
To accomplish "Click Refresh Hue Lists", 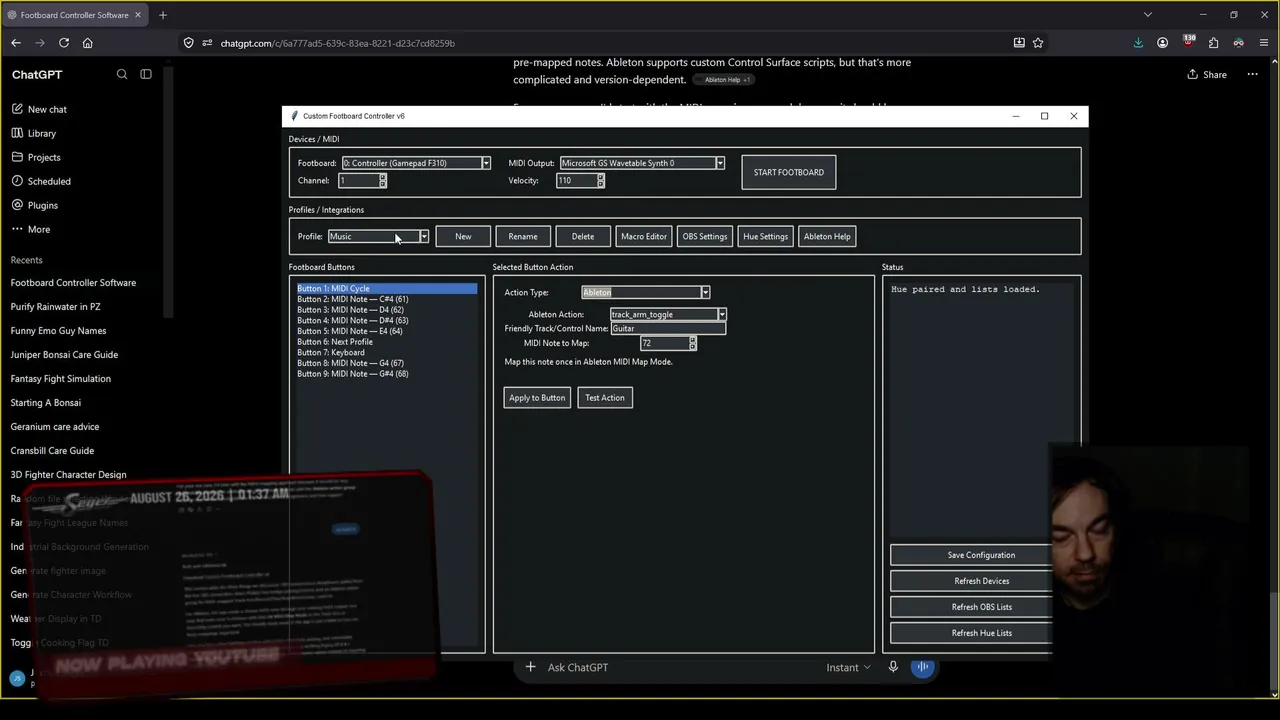I will (x=981, y=633).
